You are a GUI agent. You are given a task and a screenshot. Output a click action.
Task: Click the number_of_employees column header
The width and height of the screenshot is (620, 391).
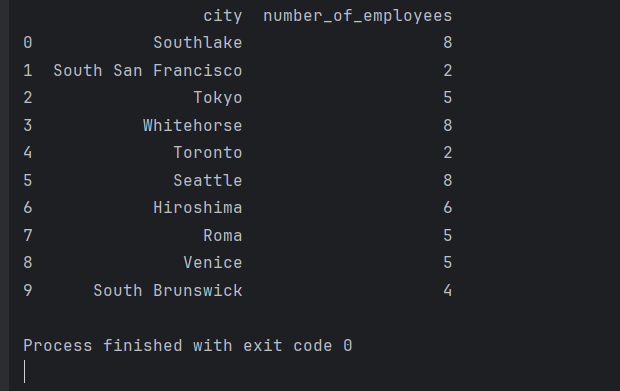pyautogui.click(x=357, y=16)
